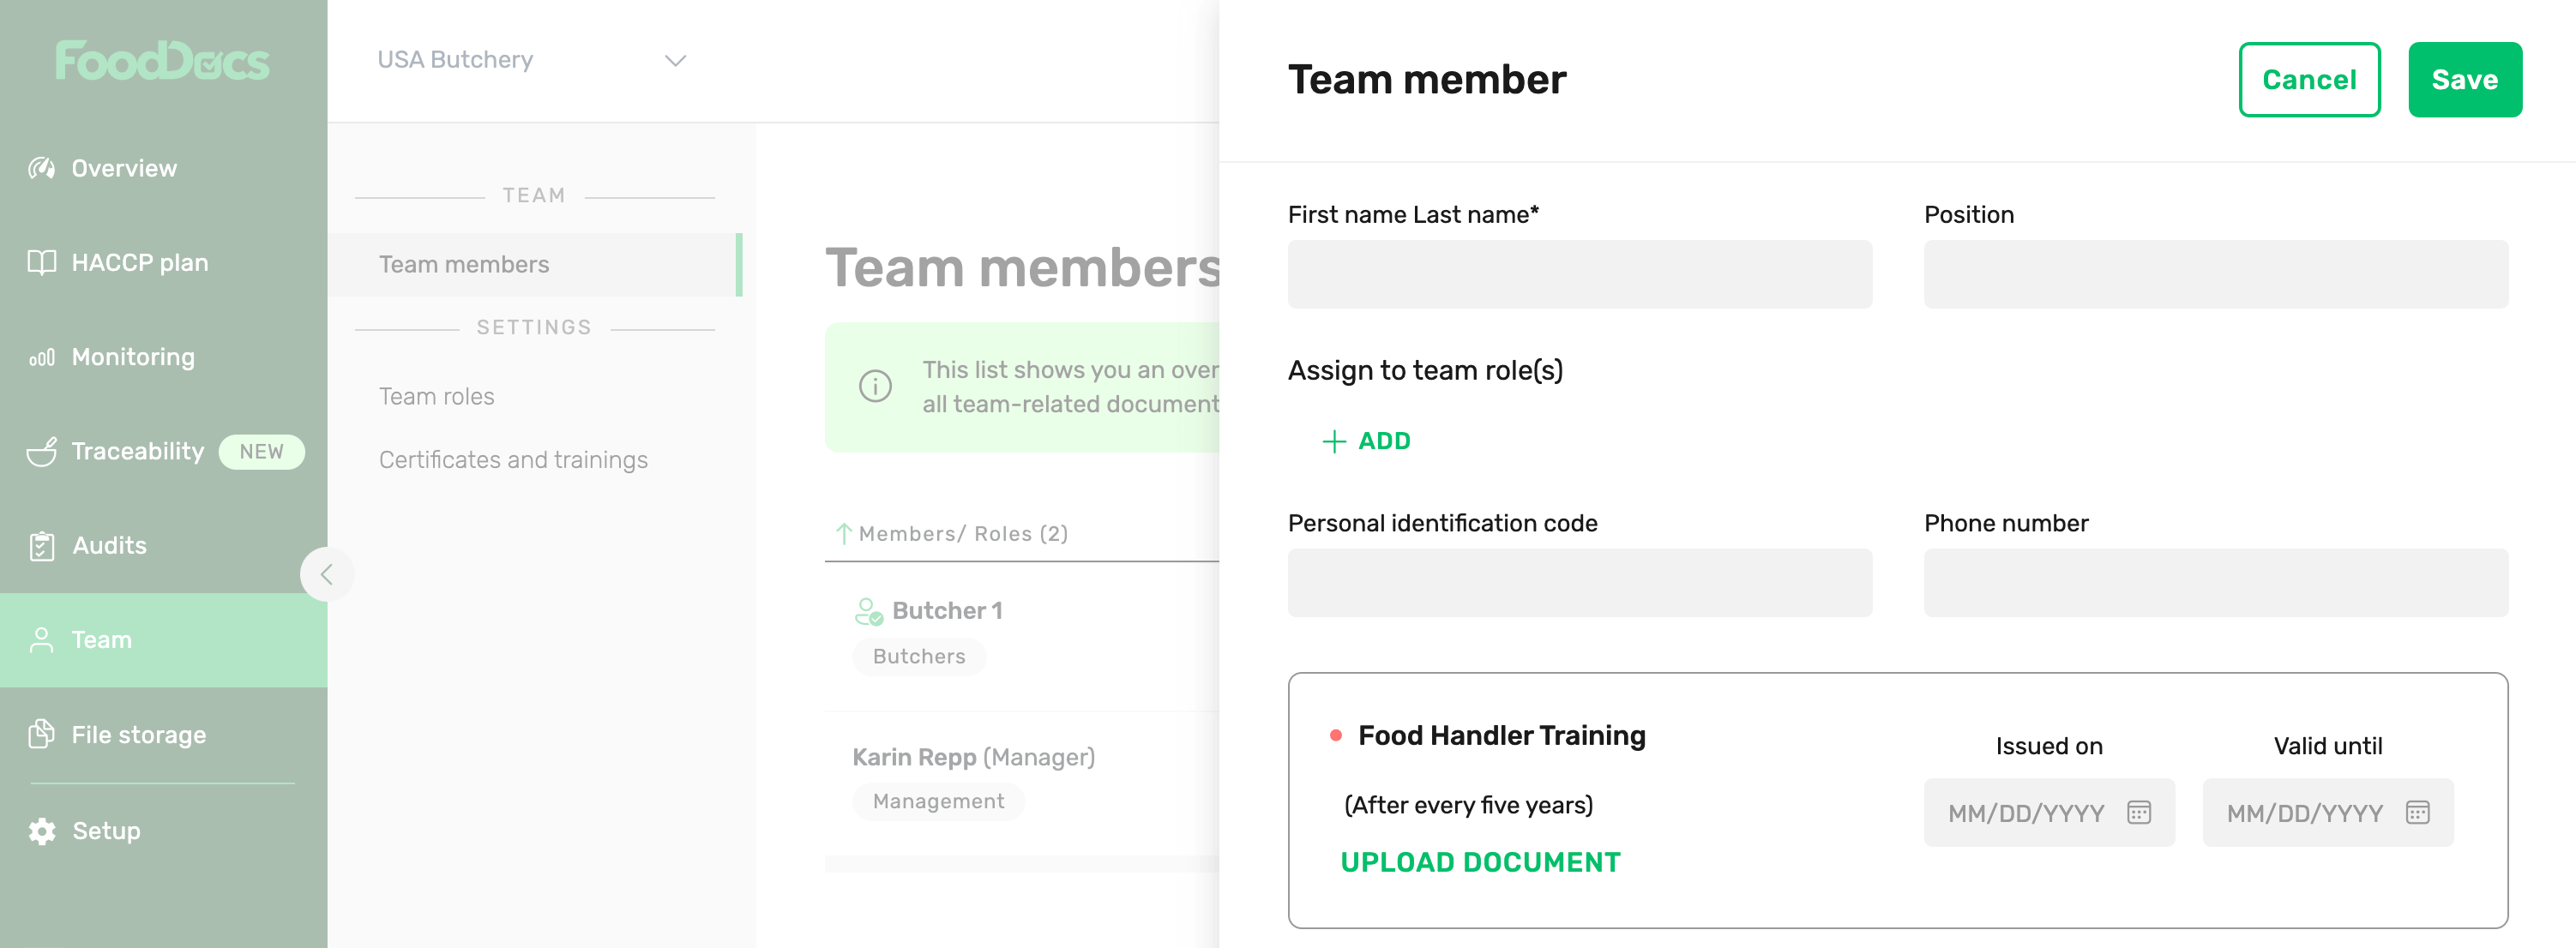This screenshot has width=2576, height=948.
Task: Open Certificates and trainings settings
Action: tap(513, 460)
